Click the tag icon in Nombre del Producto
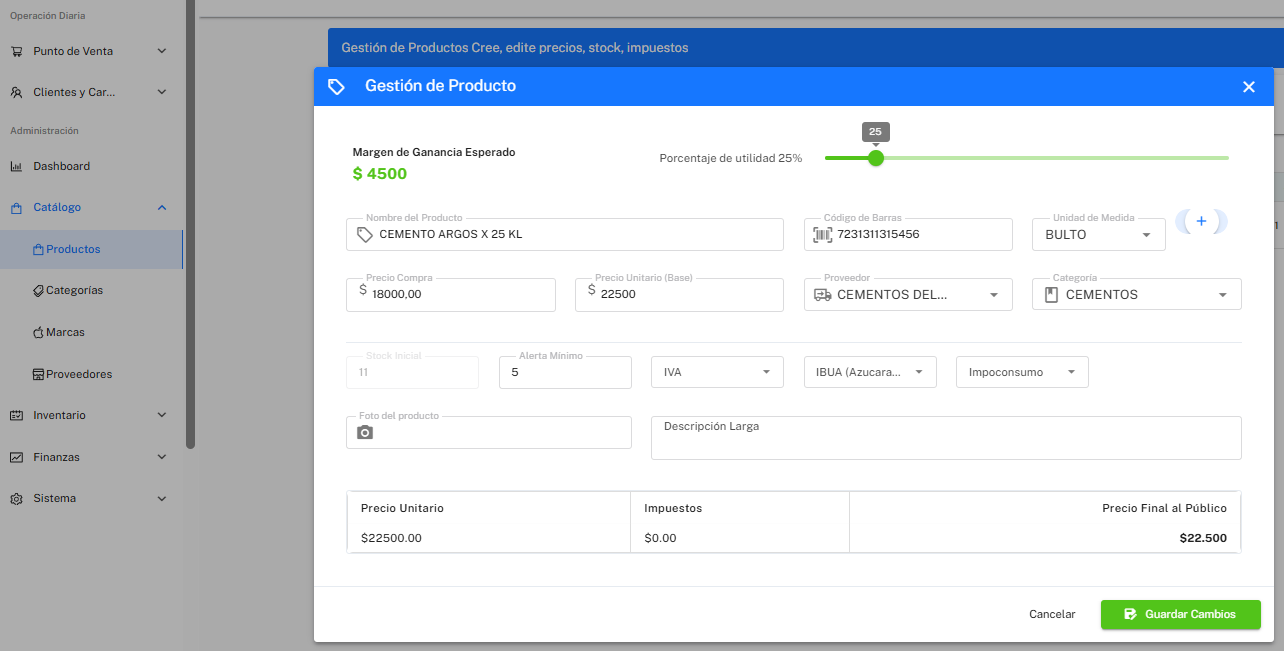The height and width of the screenshot is (651, 1284). pyautogui.click(x=365, y=235)
